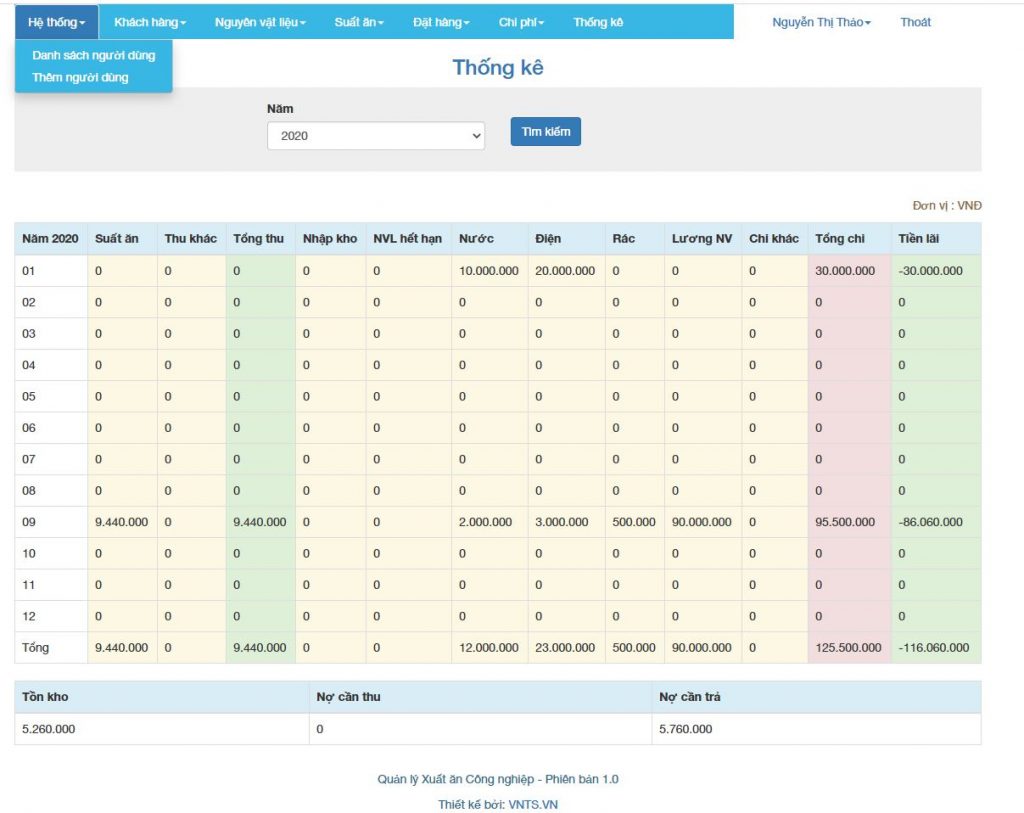The image size is (1024, 813).
Task: Click the Nợ cần trả value 5.760.000
Action: (x=685, y=729)
